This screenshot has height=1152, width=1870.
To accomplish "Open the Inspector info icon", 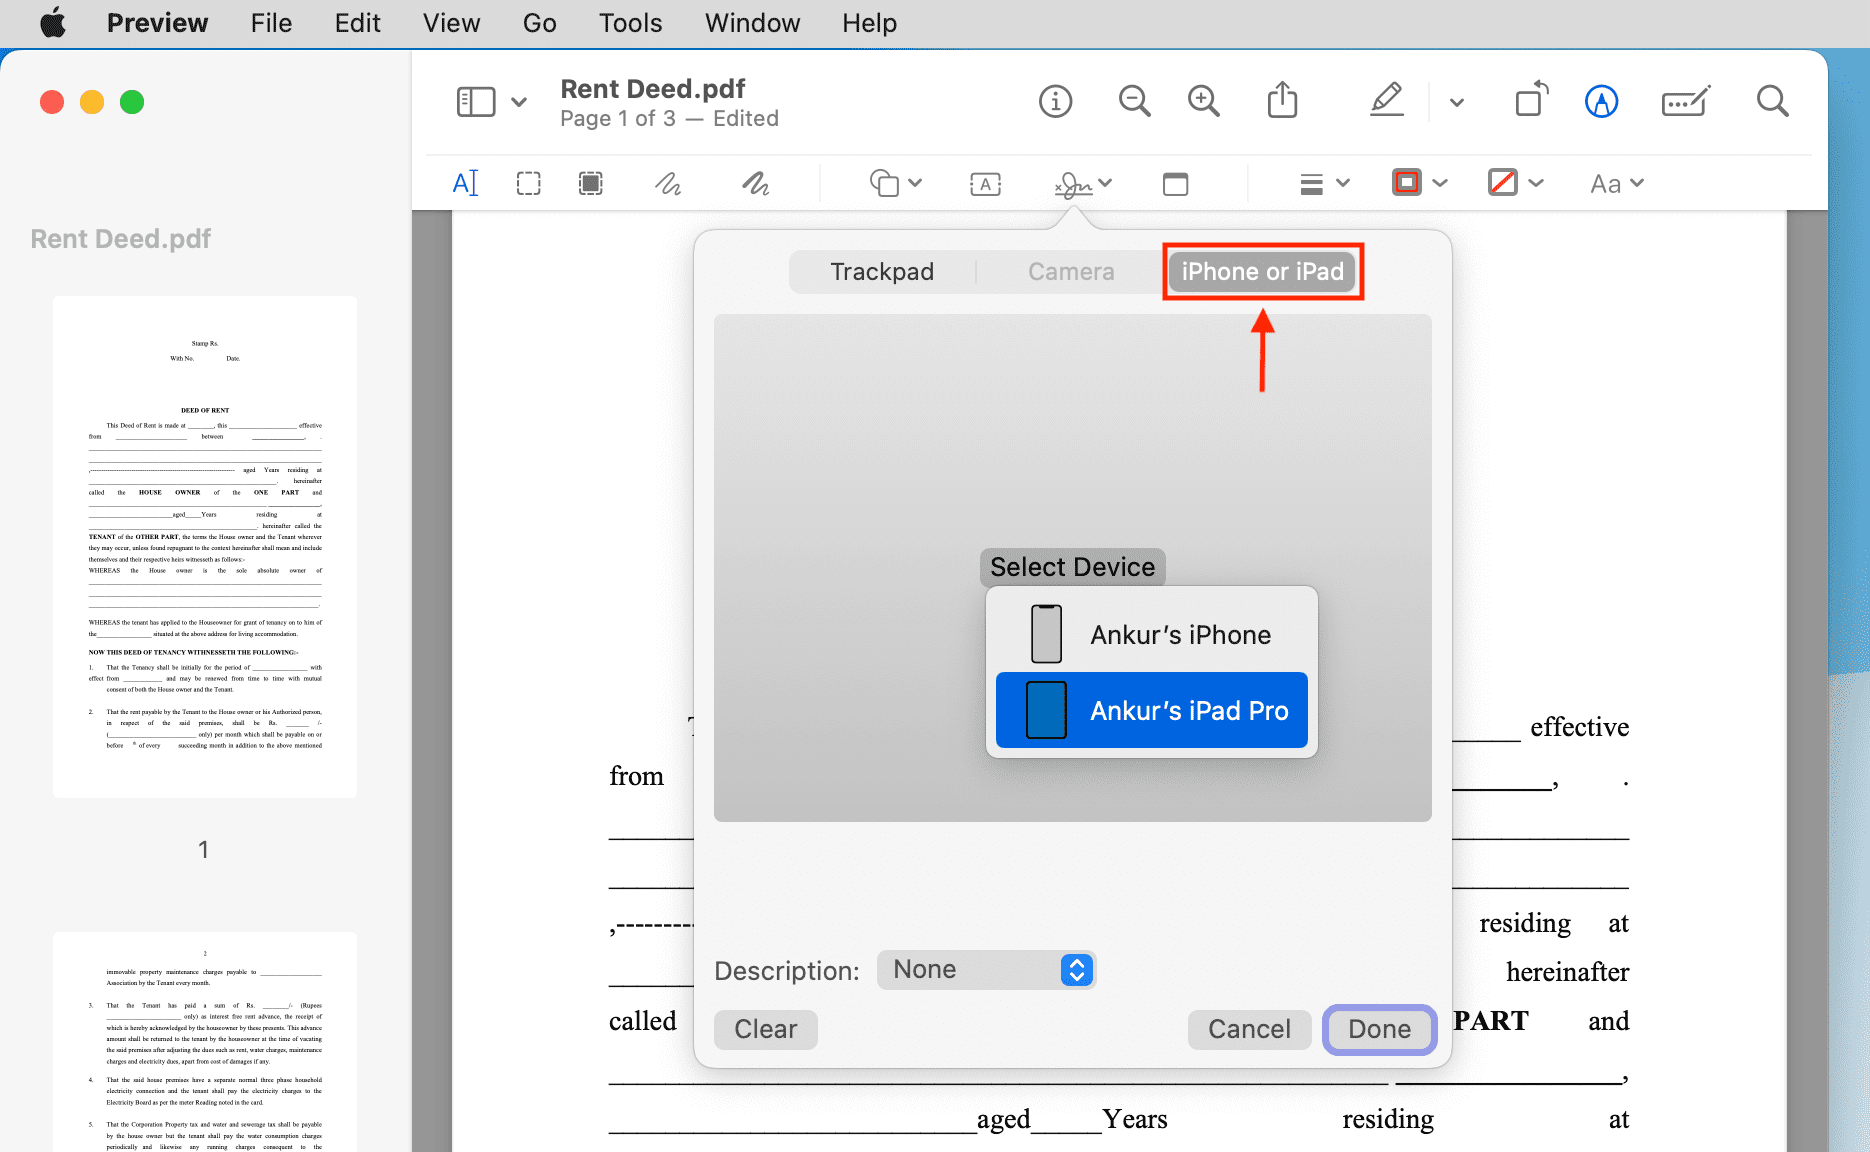I will coord(1055,101).
